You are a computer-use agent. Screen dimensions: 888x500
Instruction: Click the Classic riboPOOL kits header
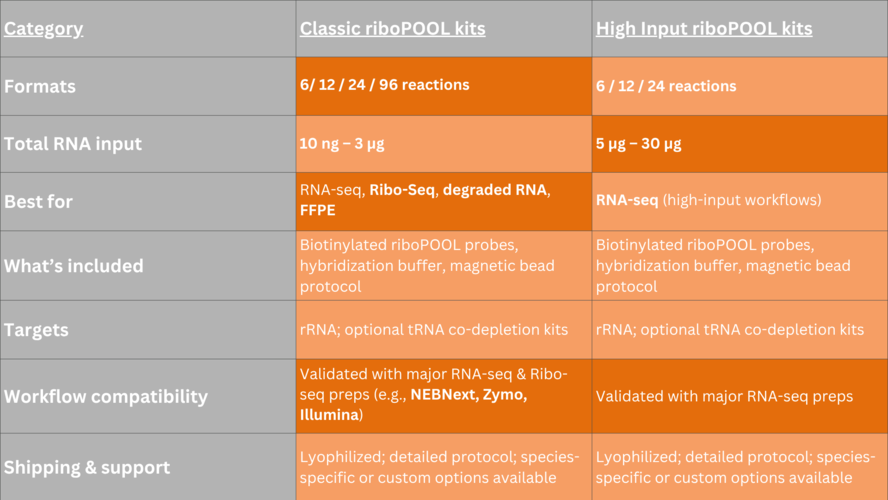(444, 28)
